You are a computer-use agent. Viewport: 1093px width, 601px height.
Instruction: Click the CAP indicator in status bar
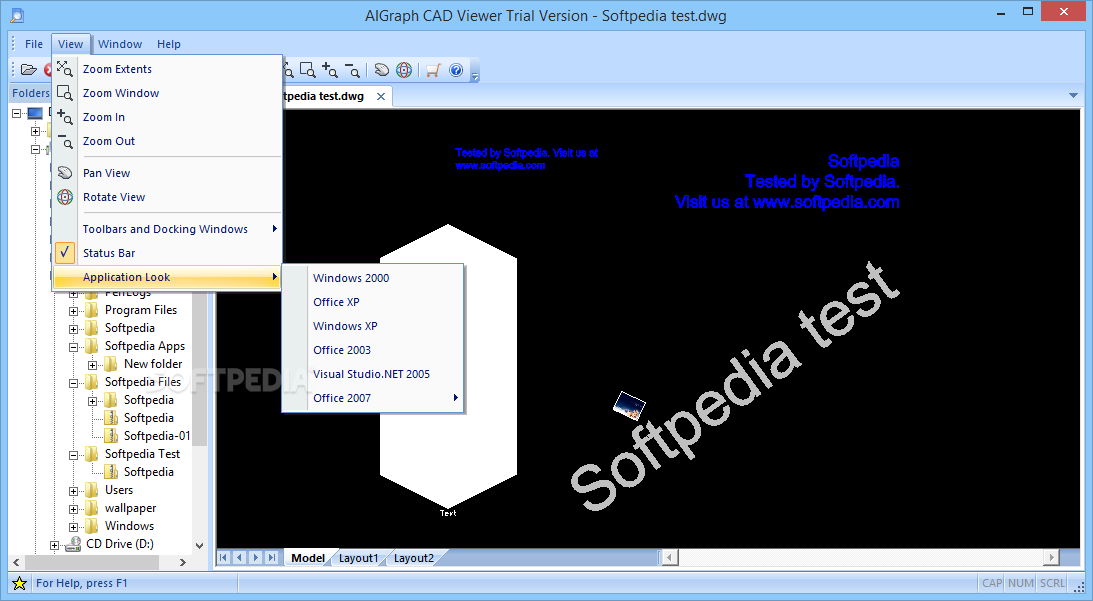pyautogui.click(x=992, y=583)
